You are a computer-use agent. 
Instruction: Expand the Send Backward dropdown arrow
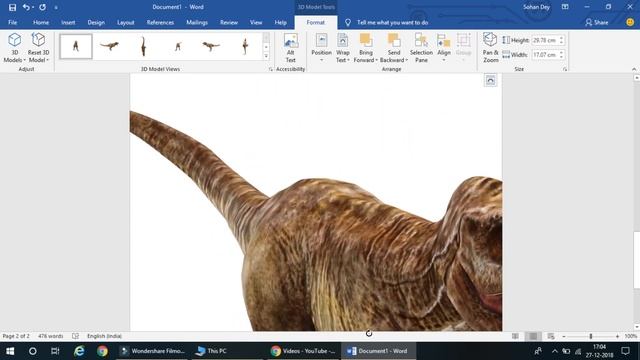407,60
